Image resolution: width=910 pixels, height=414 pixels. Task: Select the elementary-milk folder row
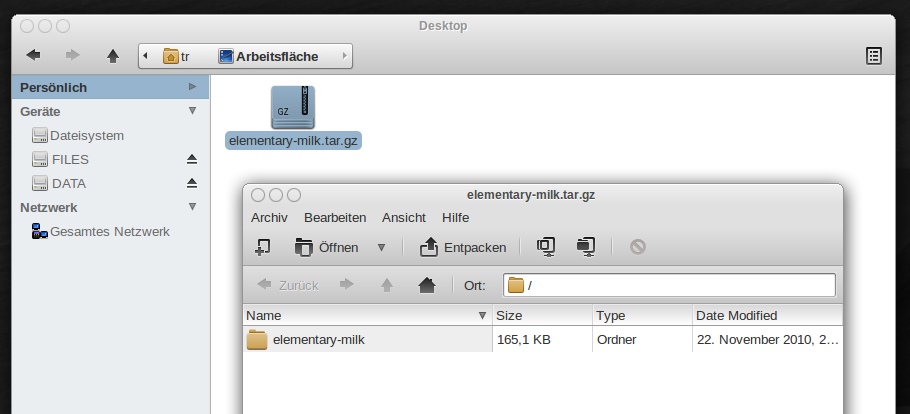point(543,340)
